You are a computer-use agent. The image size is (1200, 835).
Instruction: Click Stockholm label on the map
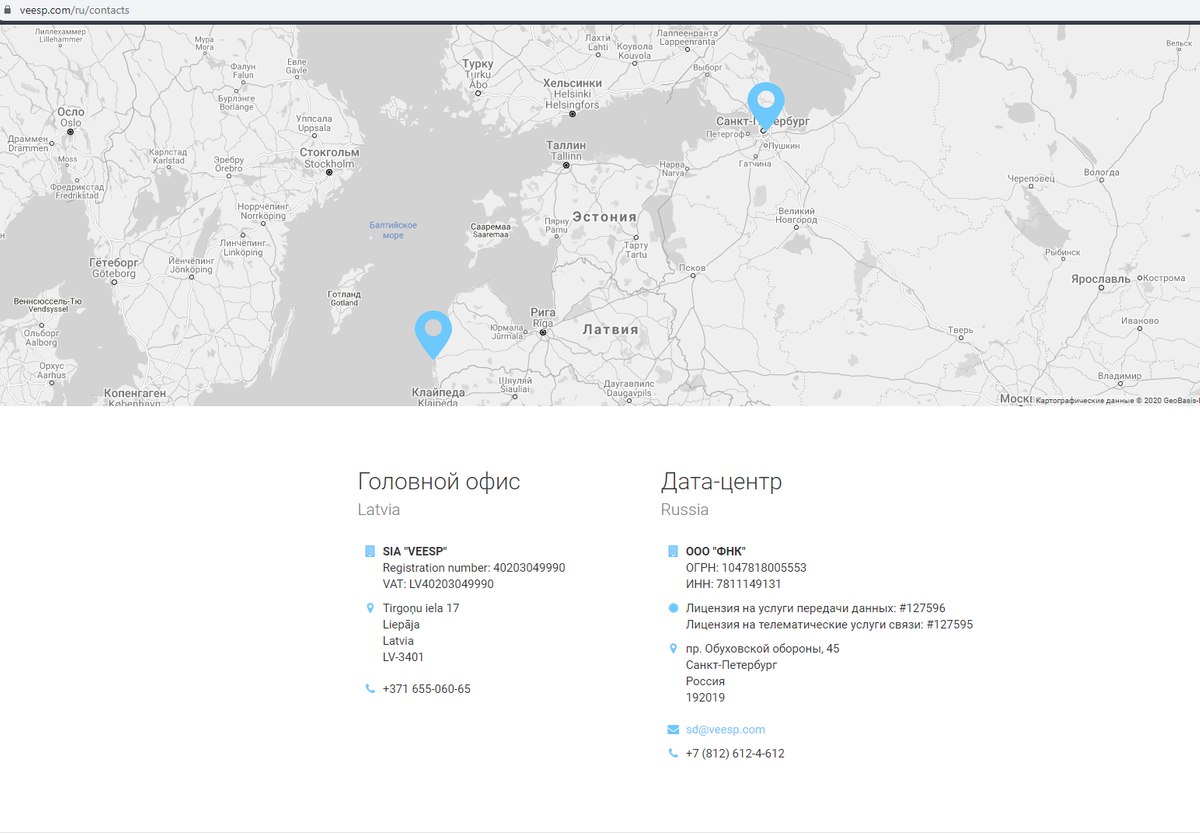pyautogui.click(x=329, y=158)
